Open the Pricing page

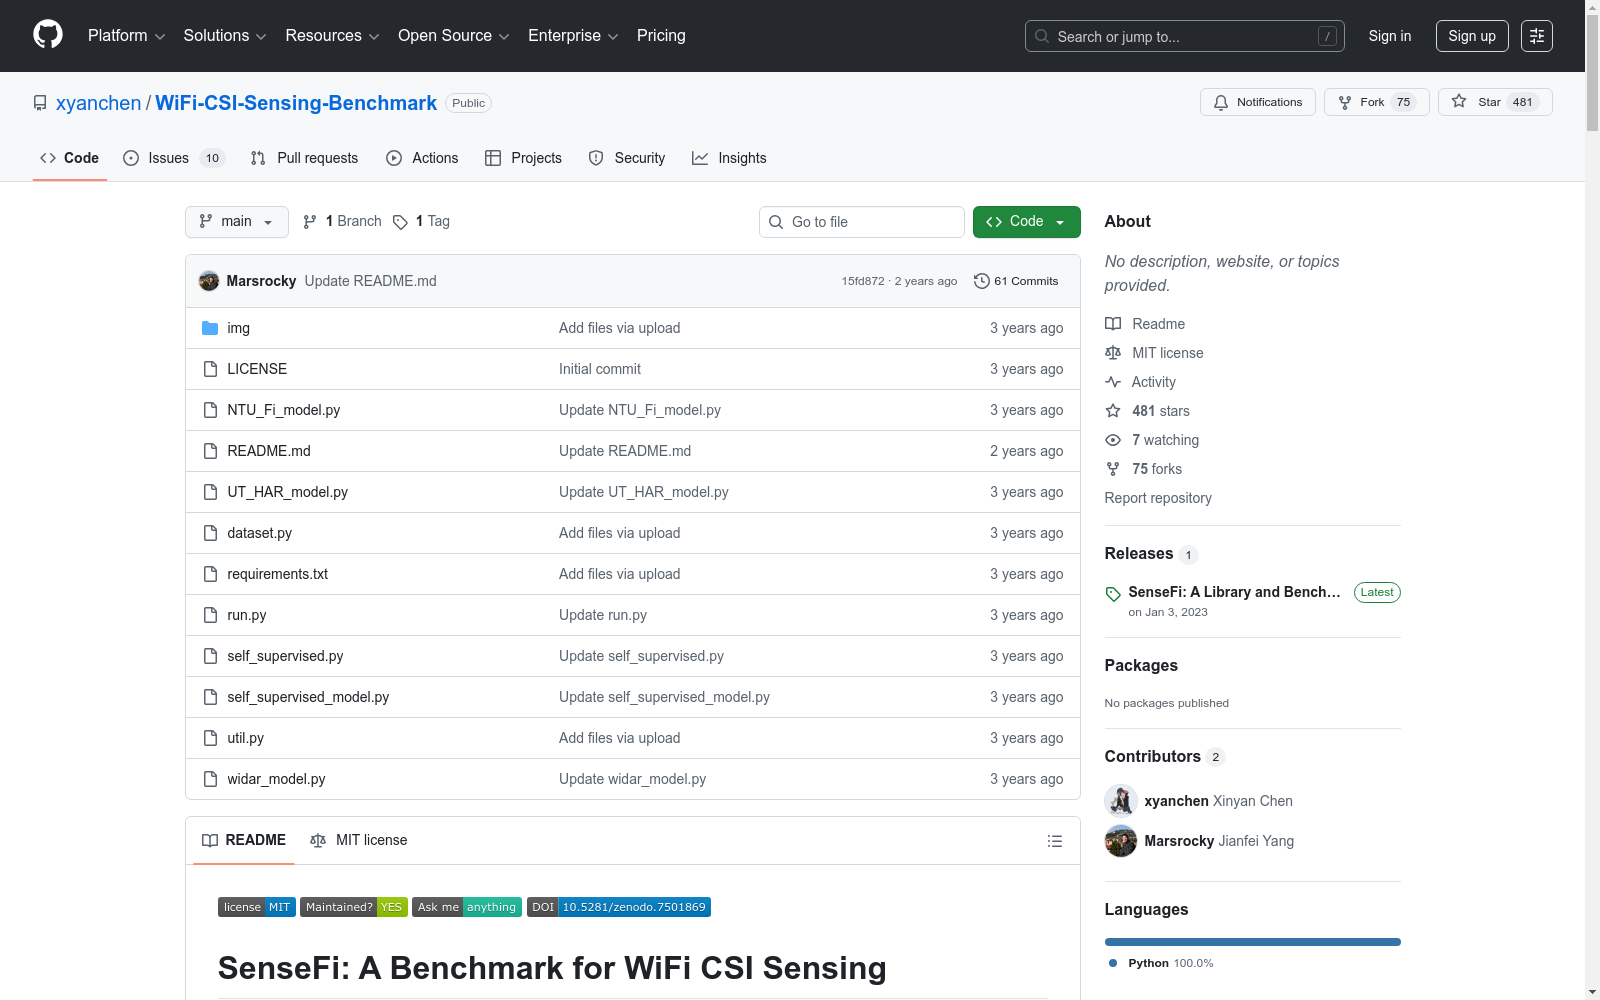661,36
